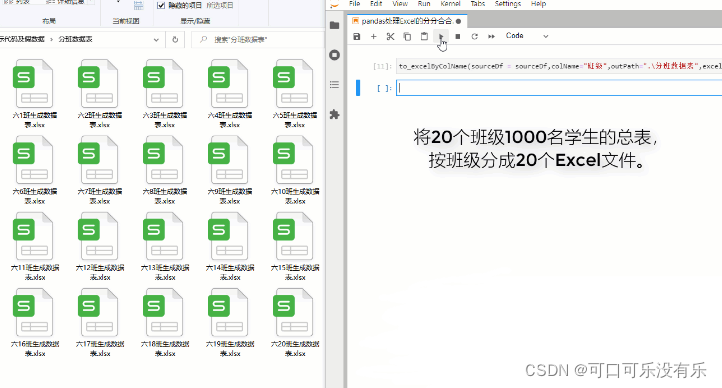This screenshot has height=388, width=722.
Task: Expand the Explorer address bar history dropdown
Action: click(156, 40)
